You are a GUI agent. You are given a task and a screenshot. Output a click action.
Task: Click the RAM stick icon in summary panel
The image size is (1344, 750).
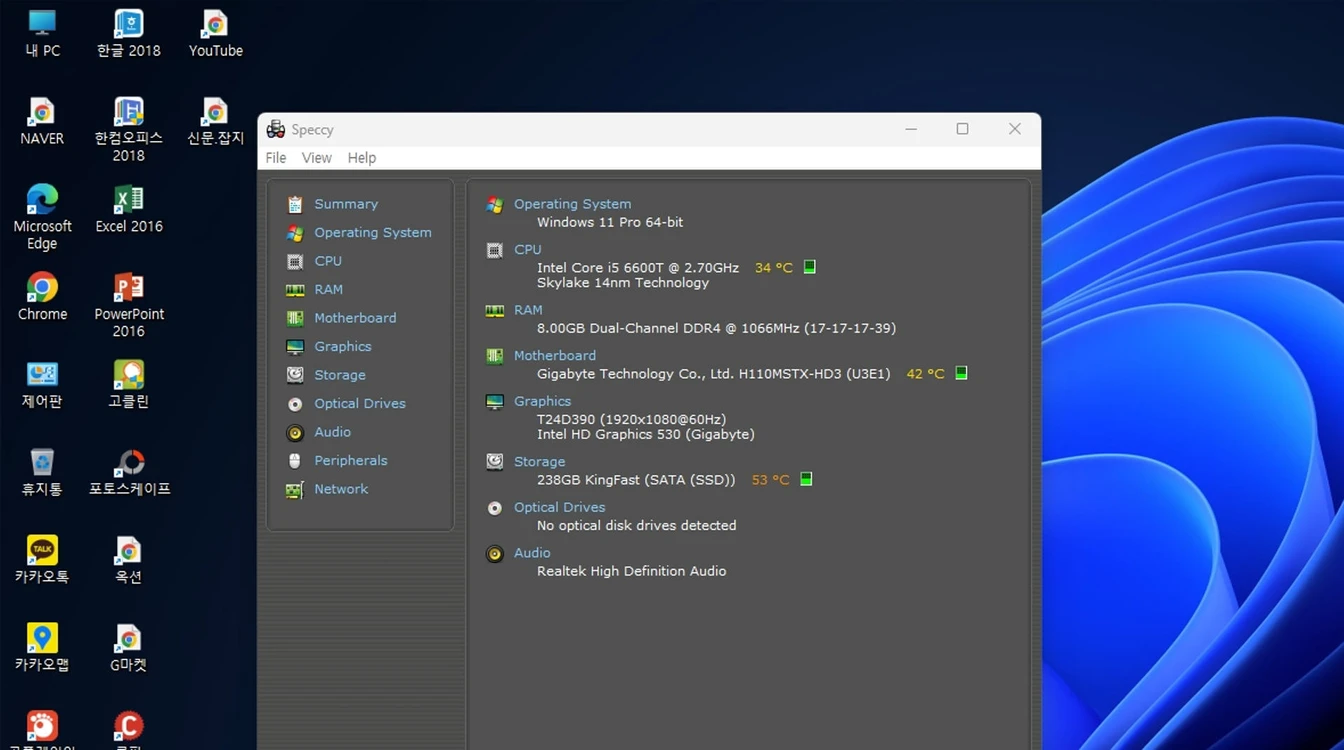point(494,310)
